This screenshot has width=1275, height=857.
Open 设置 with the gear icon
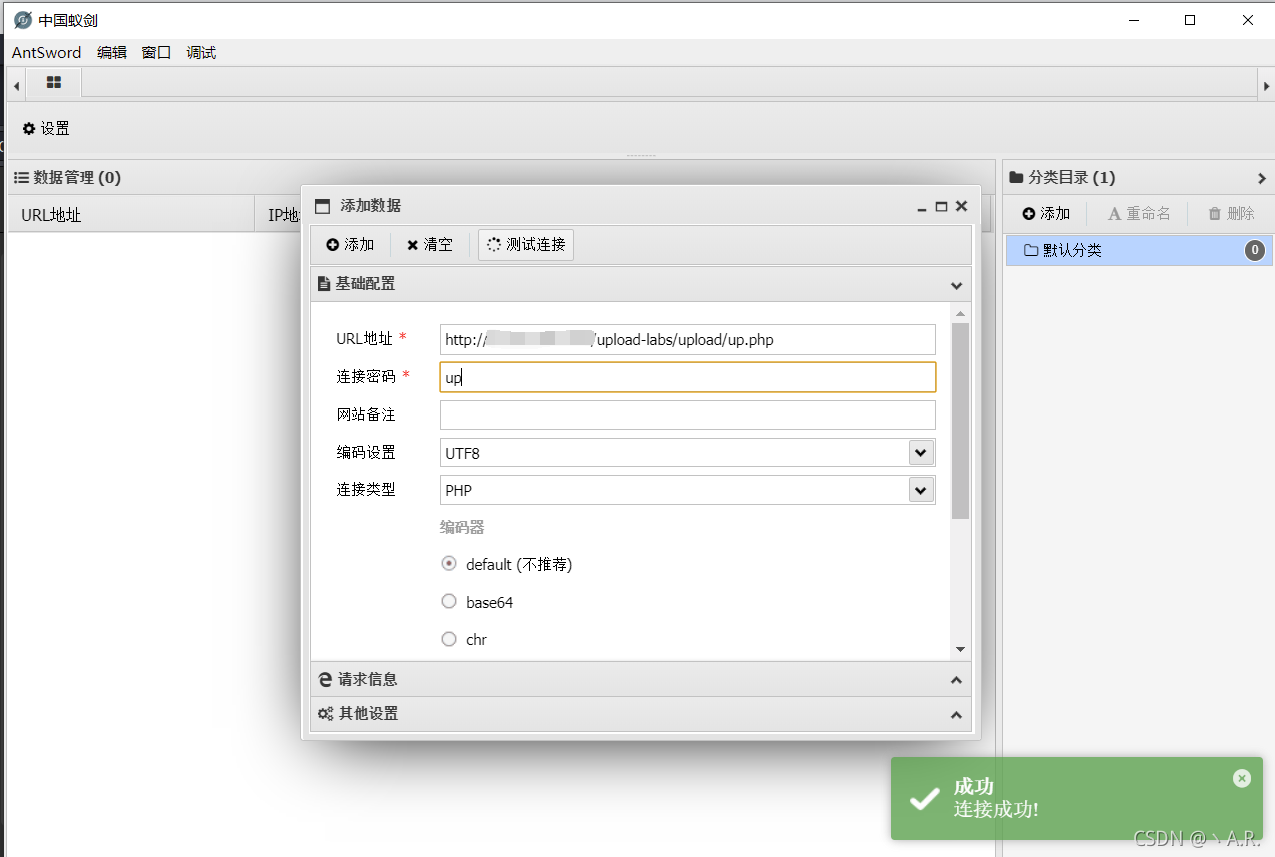pyautogui.click(x=46, y=129)
